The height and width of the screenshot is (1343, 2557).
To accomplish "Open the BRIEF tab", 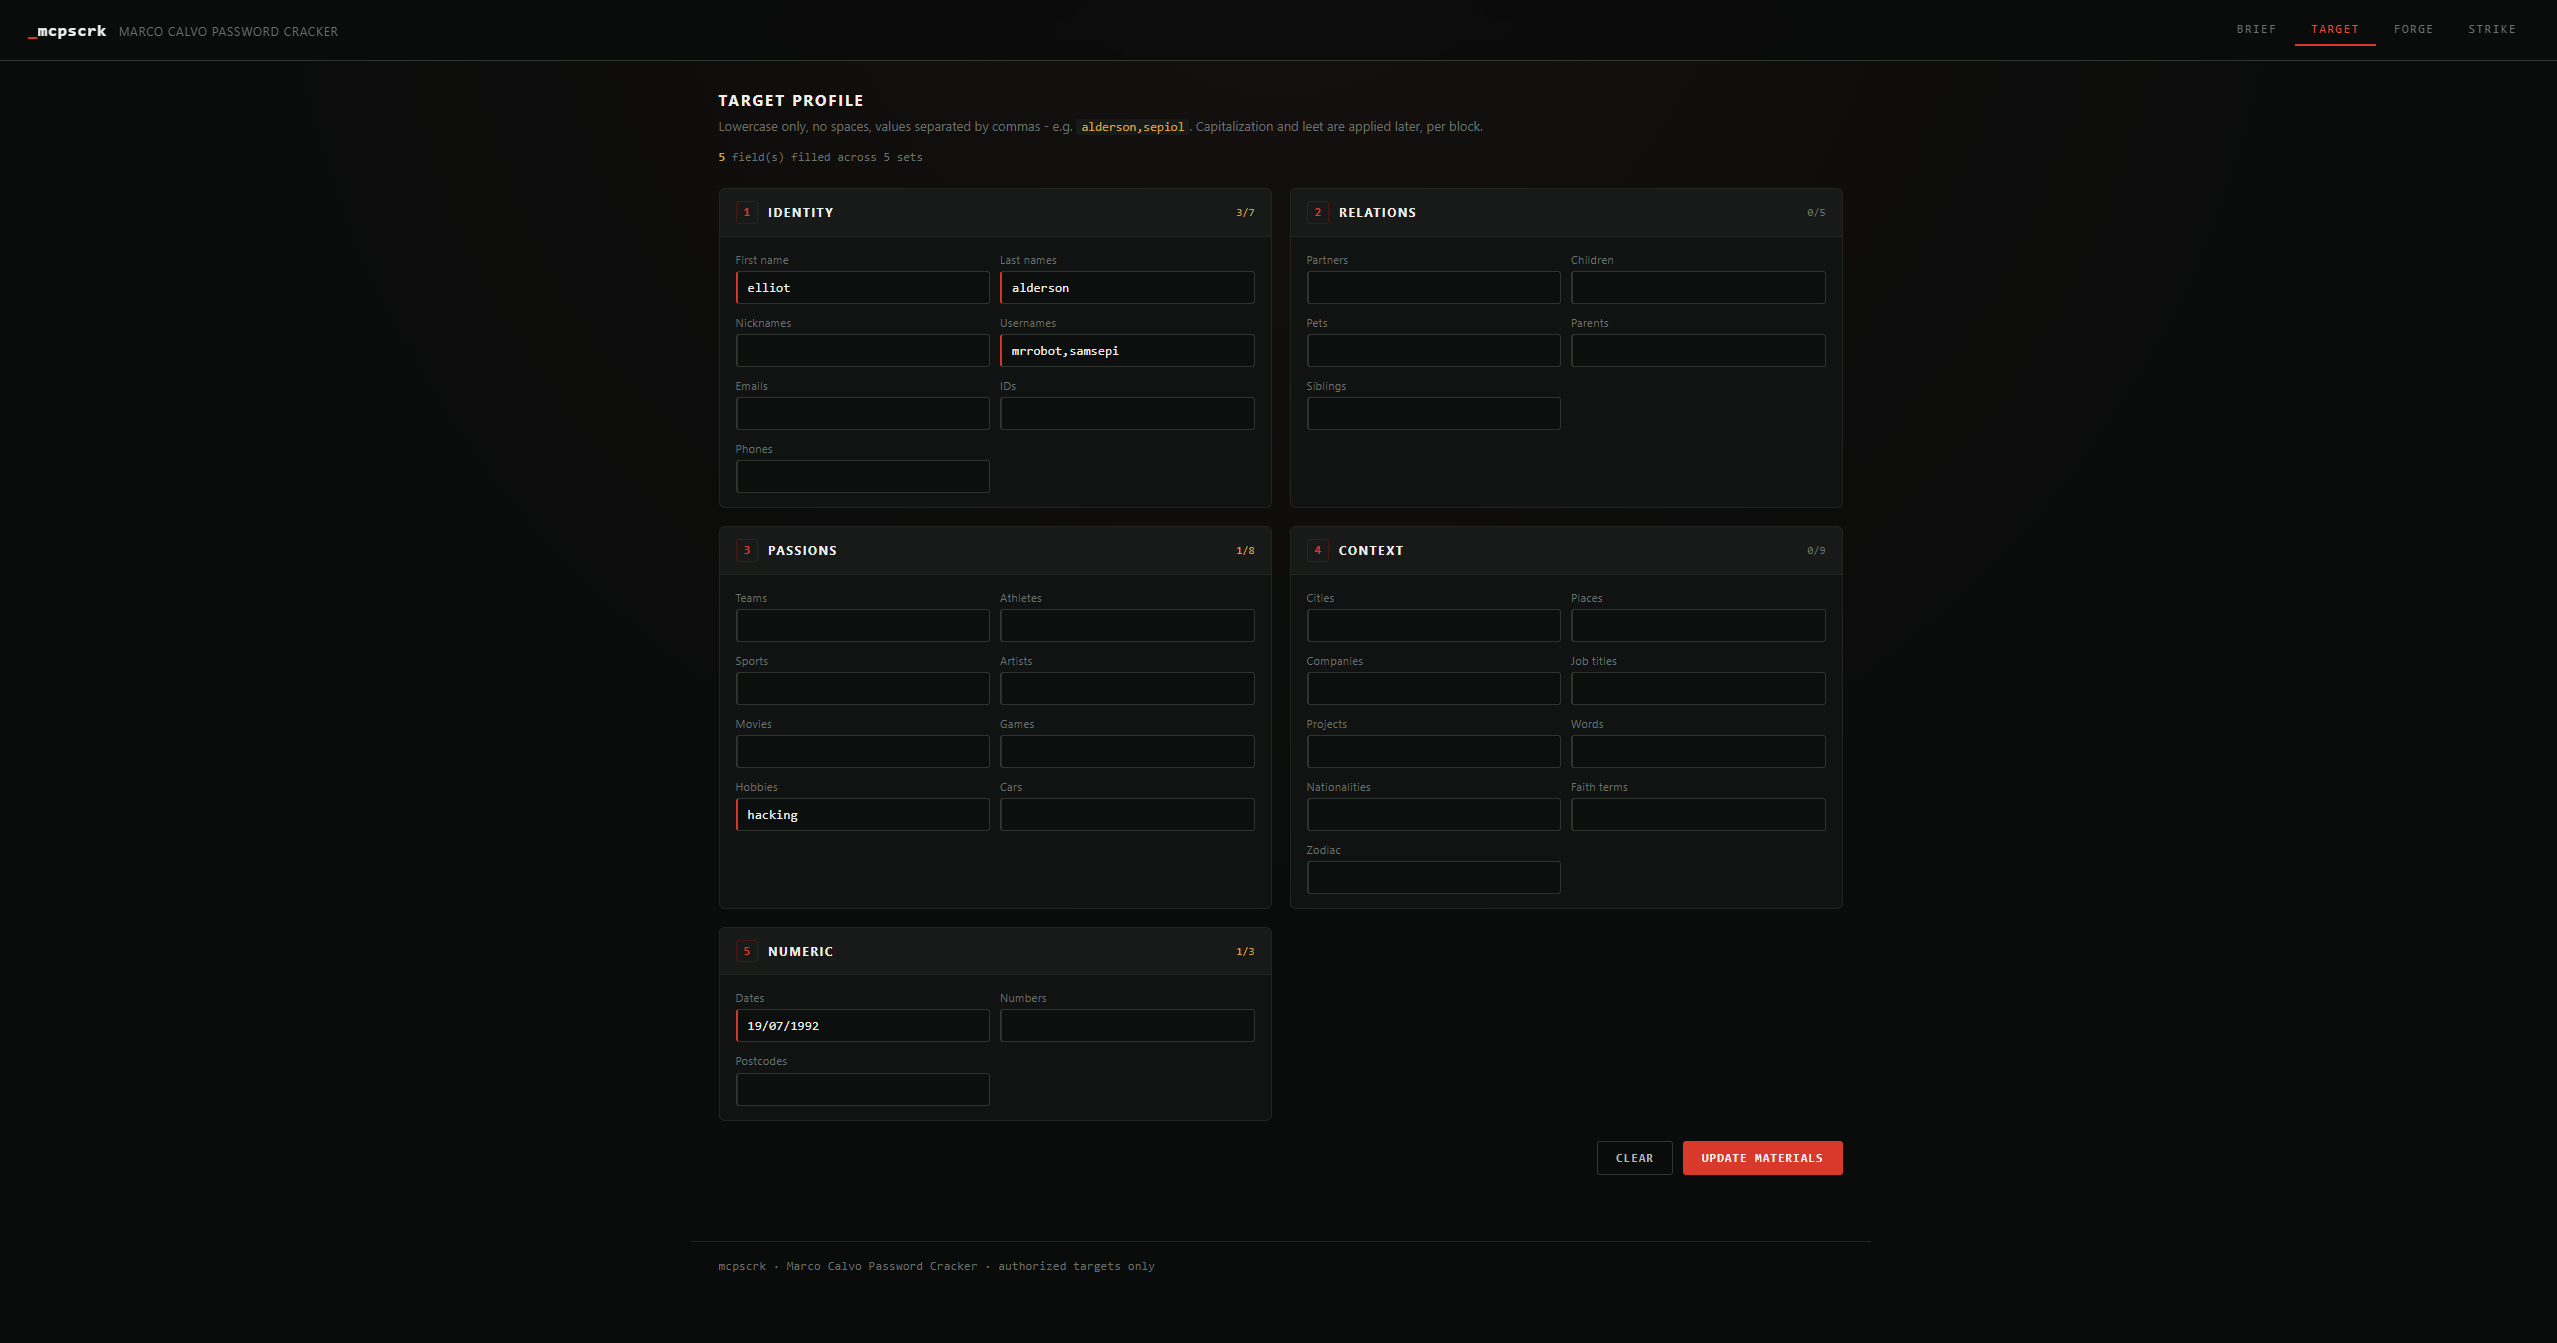I will [x=2256, y=30].
